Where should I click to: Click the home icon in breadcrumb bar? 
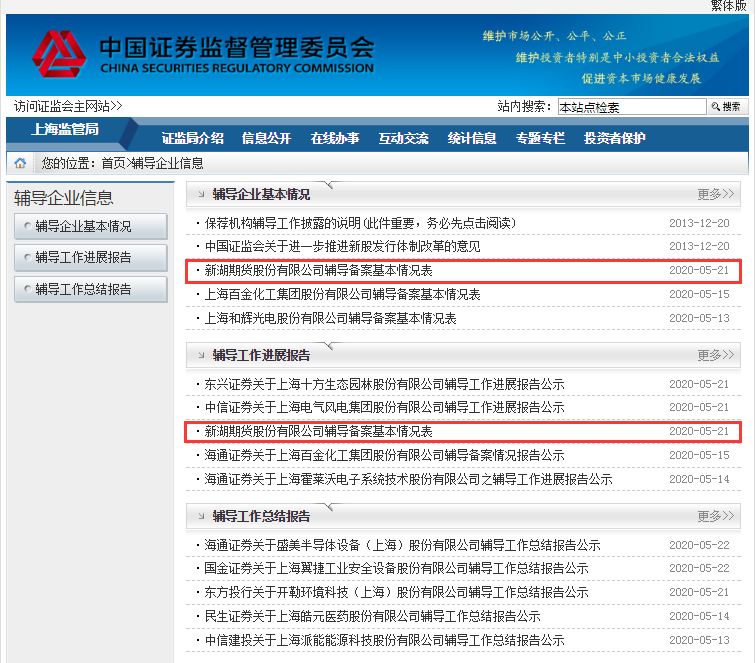click(20, 163)
